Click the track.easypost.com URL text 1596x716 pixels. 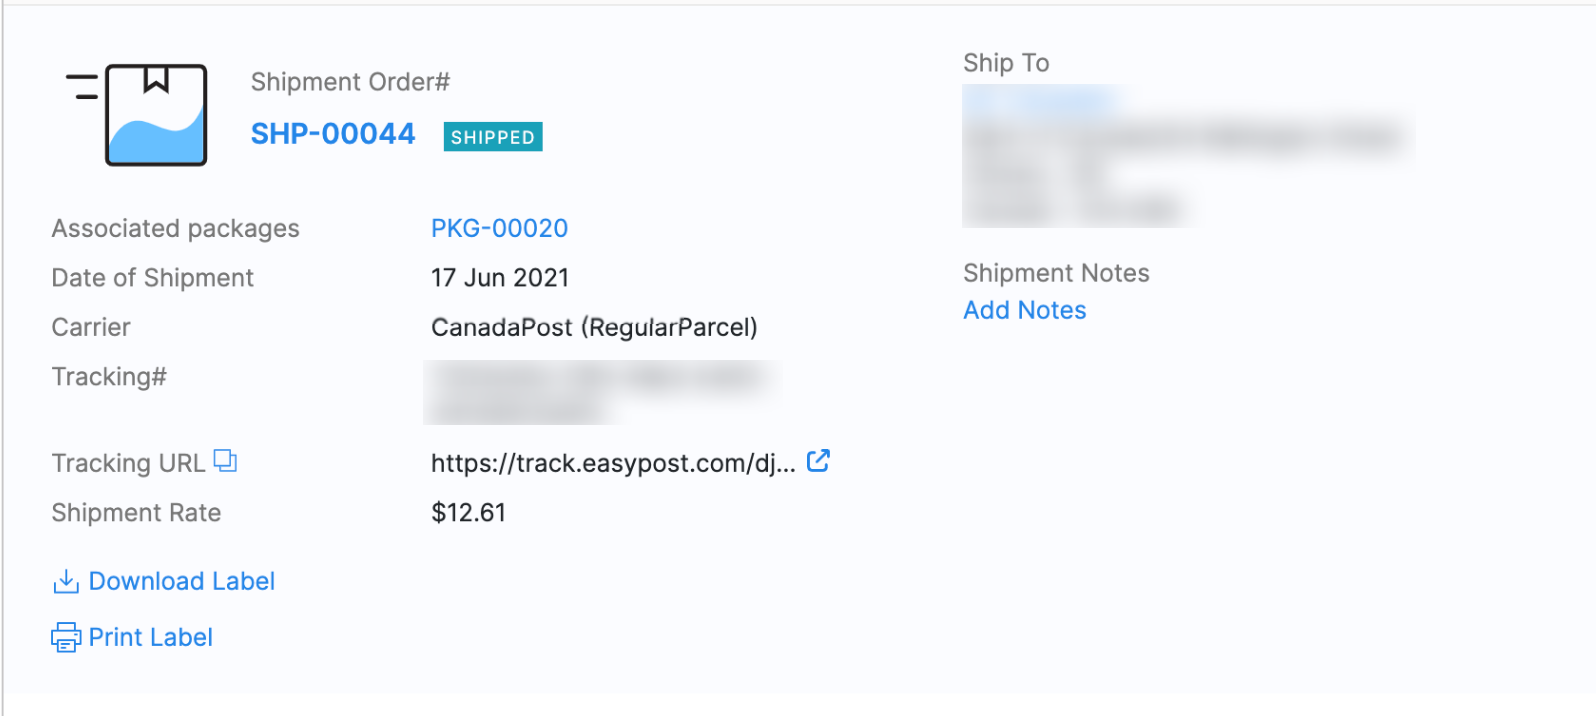pyautogui.click(x=612, y=463)
